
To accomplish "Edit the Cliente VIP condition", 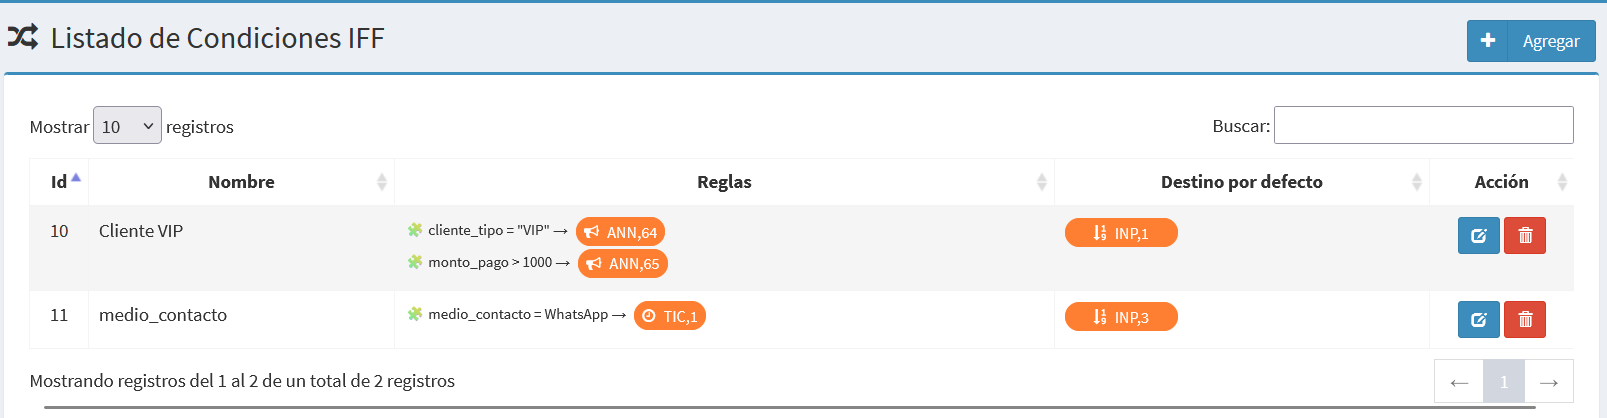I will coord(1478,236).
